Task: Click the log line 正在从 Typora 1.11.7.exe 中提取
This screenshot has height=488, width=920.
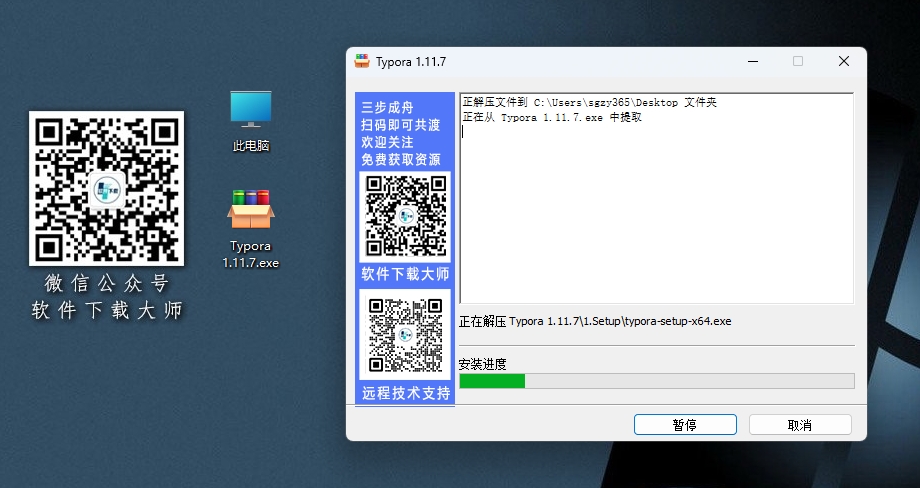Action: (552, 117)
